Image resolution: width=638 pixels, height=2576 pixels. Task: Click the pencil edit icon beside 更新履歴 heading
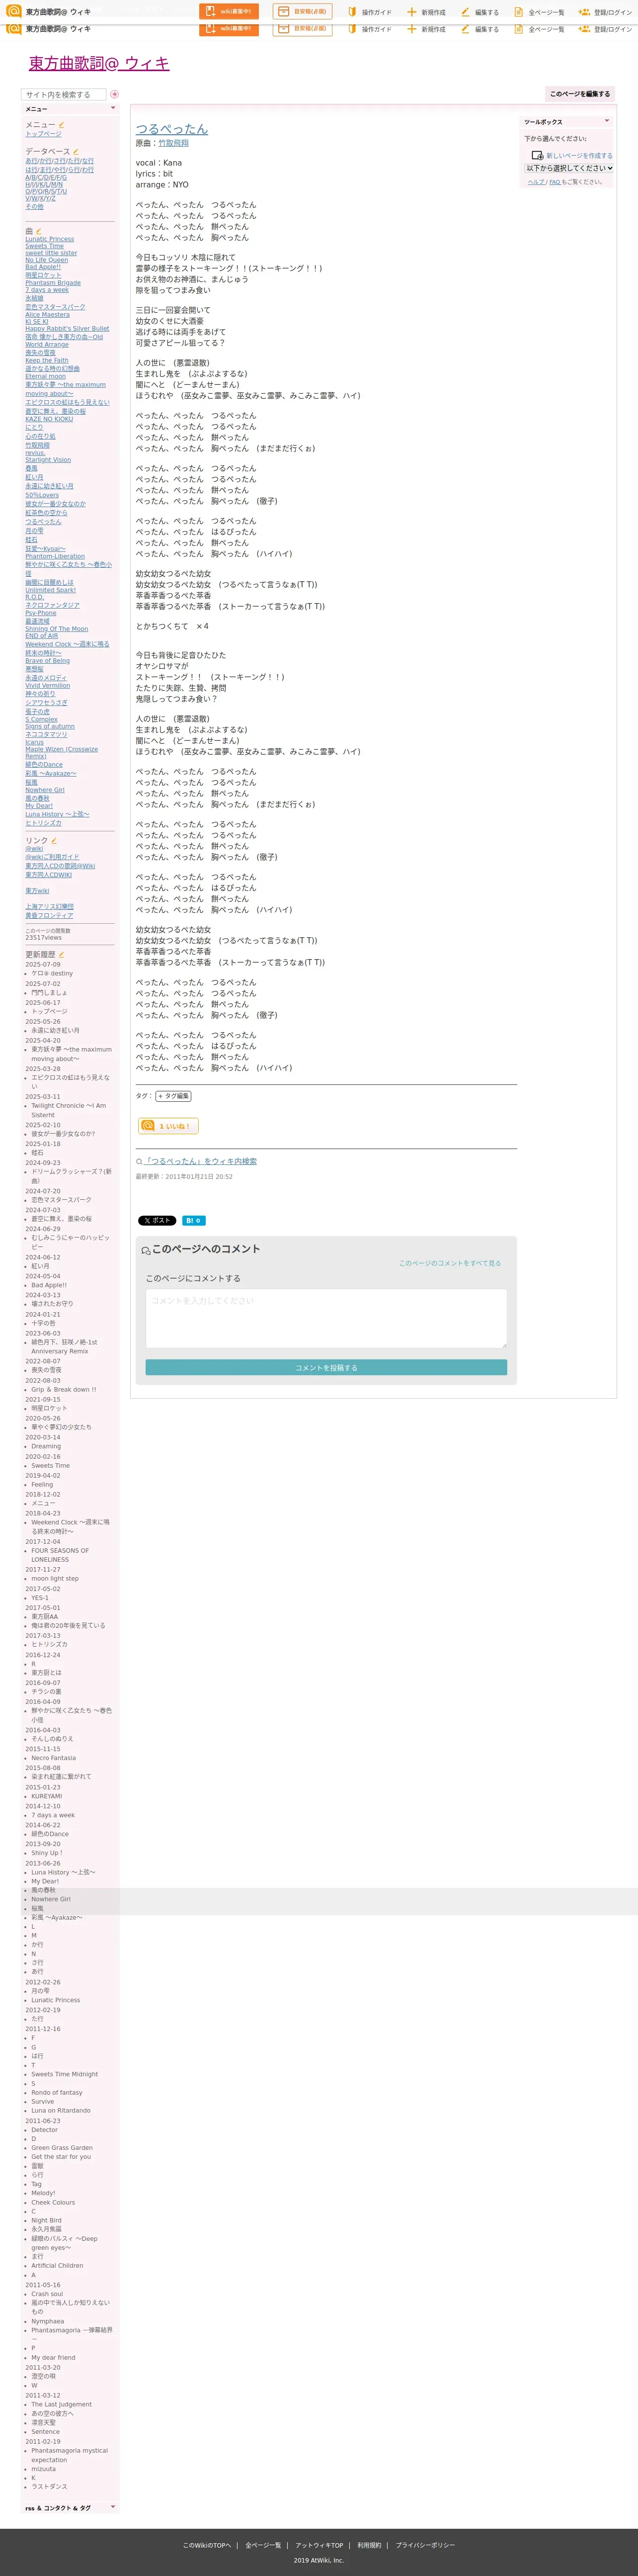tap(61, 954)
